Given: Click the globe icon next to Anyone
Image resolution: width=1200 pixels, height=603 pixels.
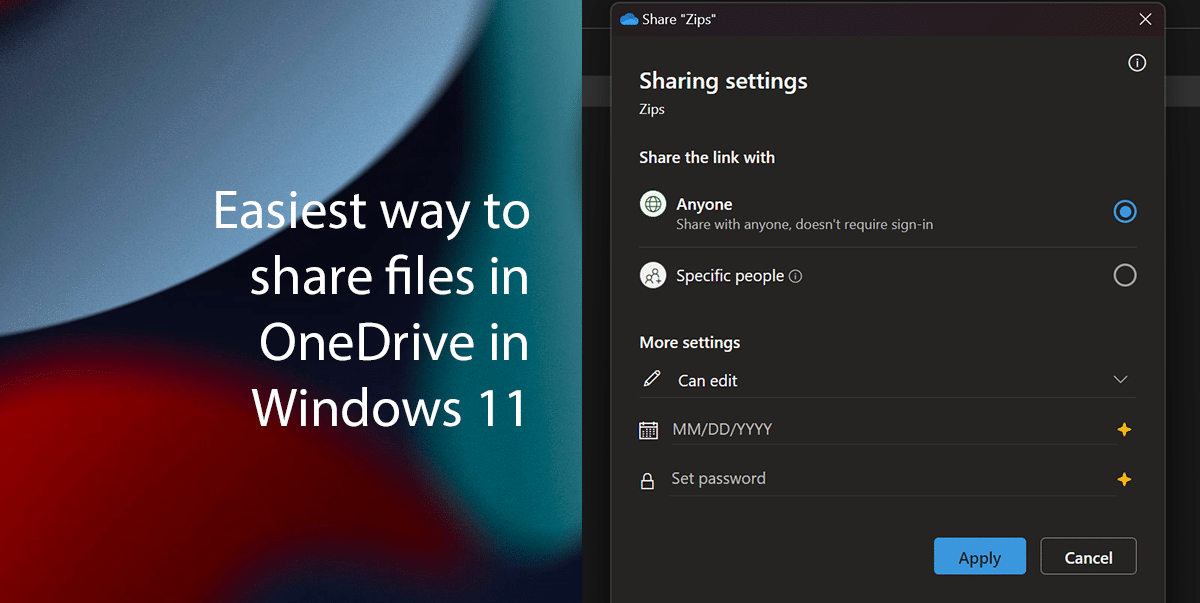Looking at the screenshot, I should coord(653,203).
